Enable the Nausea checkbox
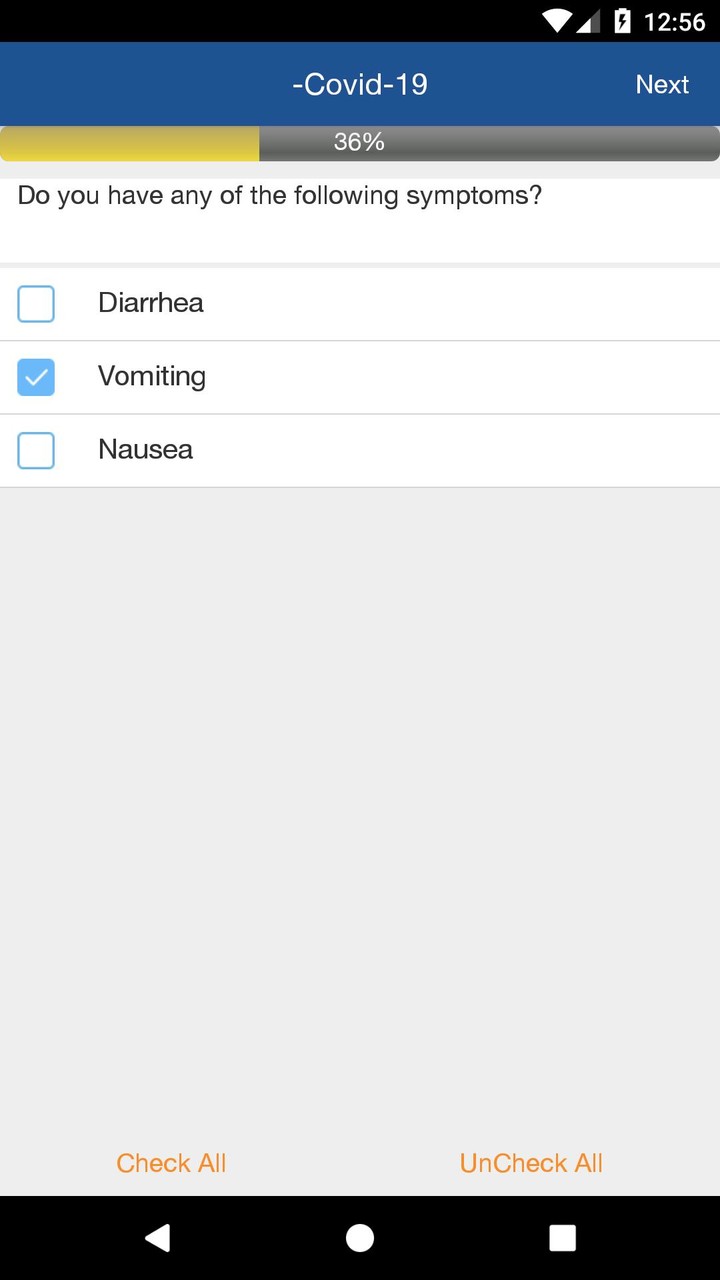The image size is (720, 1280). coord(36,451)
